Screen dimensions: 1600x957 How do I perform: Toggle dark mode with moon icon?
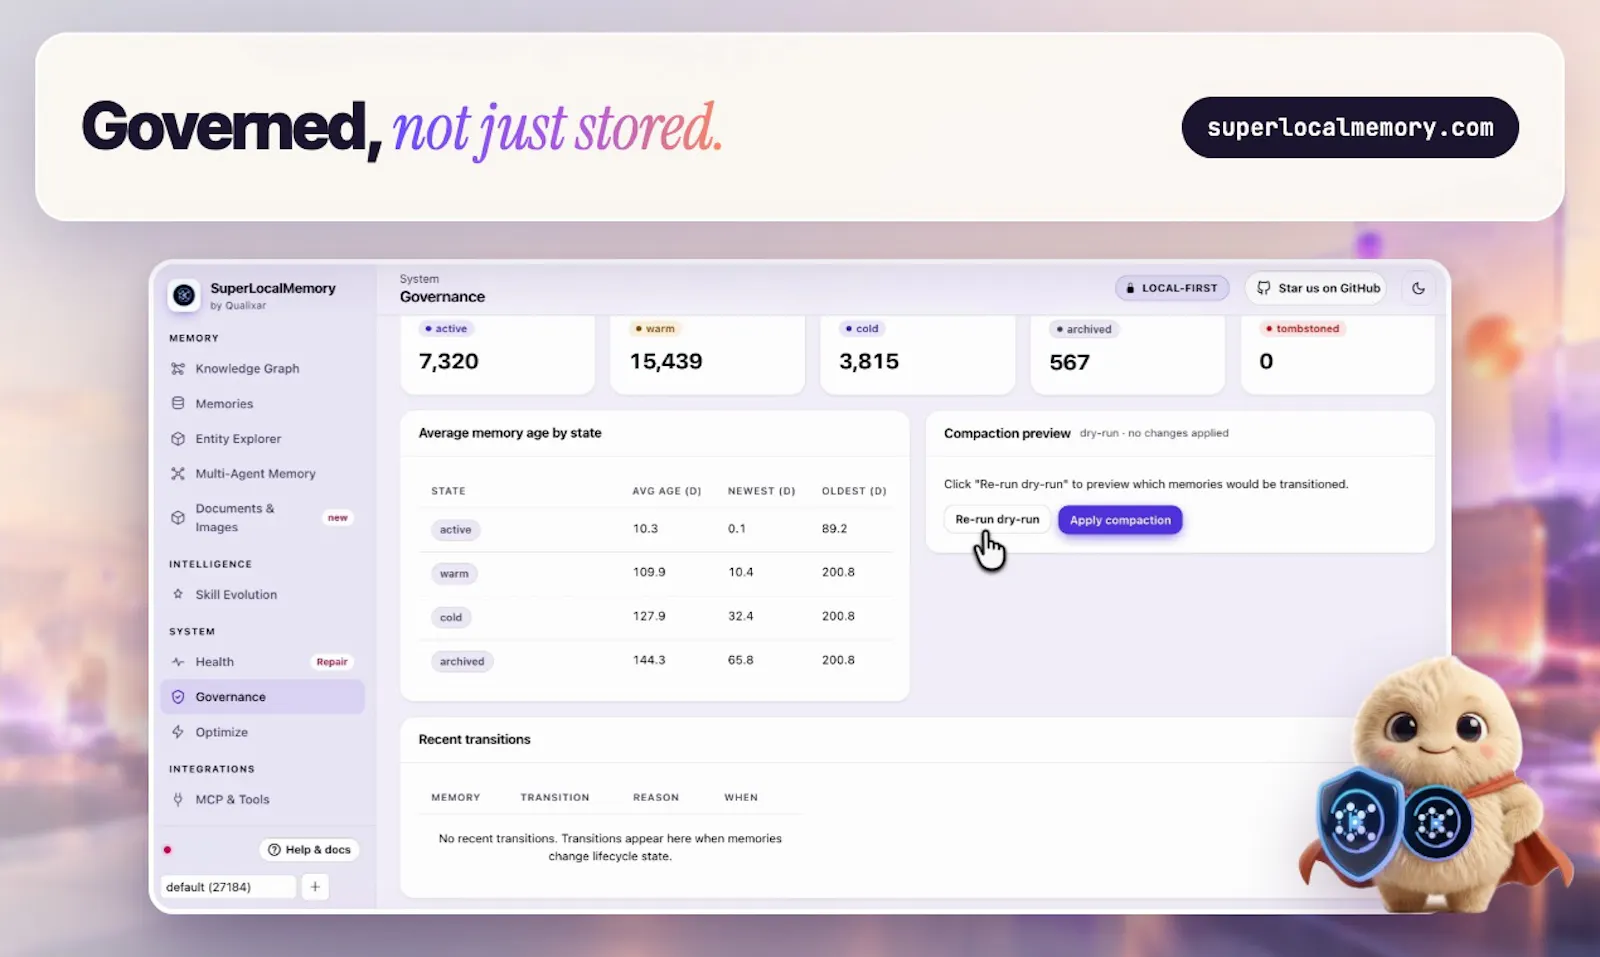[1418, 288]
